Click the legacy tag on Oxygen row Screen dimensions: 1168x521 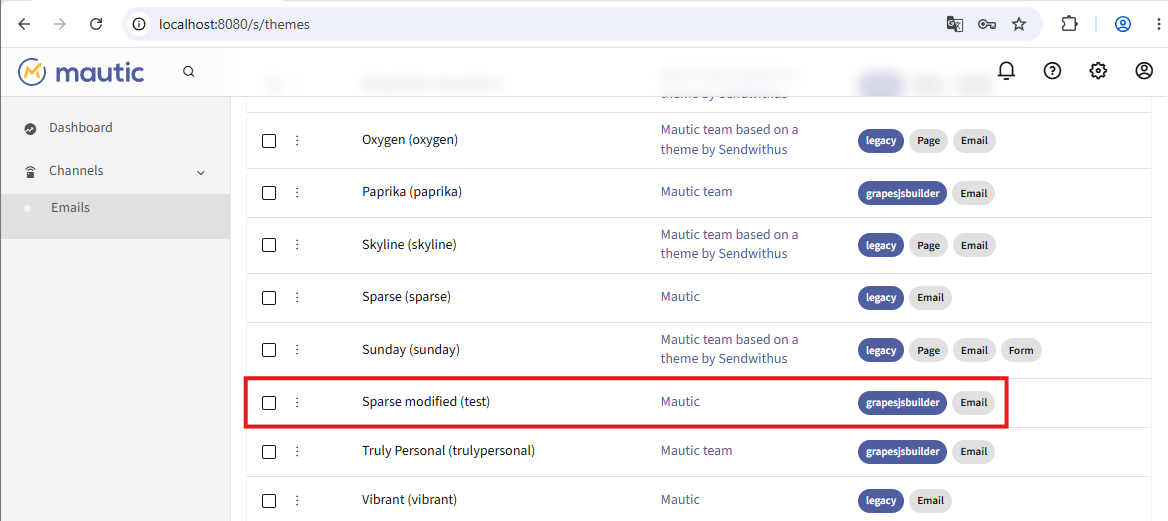pyautogui.click(x=881, y=140)
